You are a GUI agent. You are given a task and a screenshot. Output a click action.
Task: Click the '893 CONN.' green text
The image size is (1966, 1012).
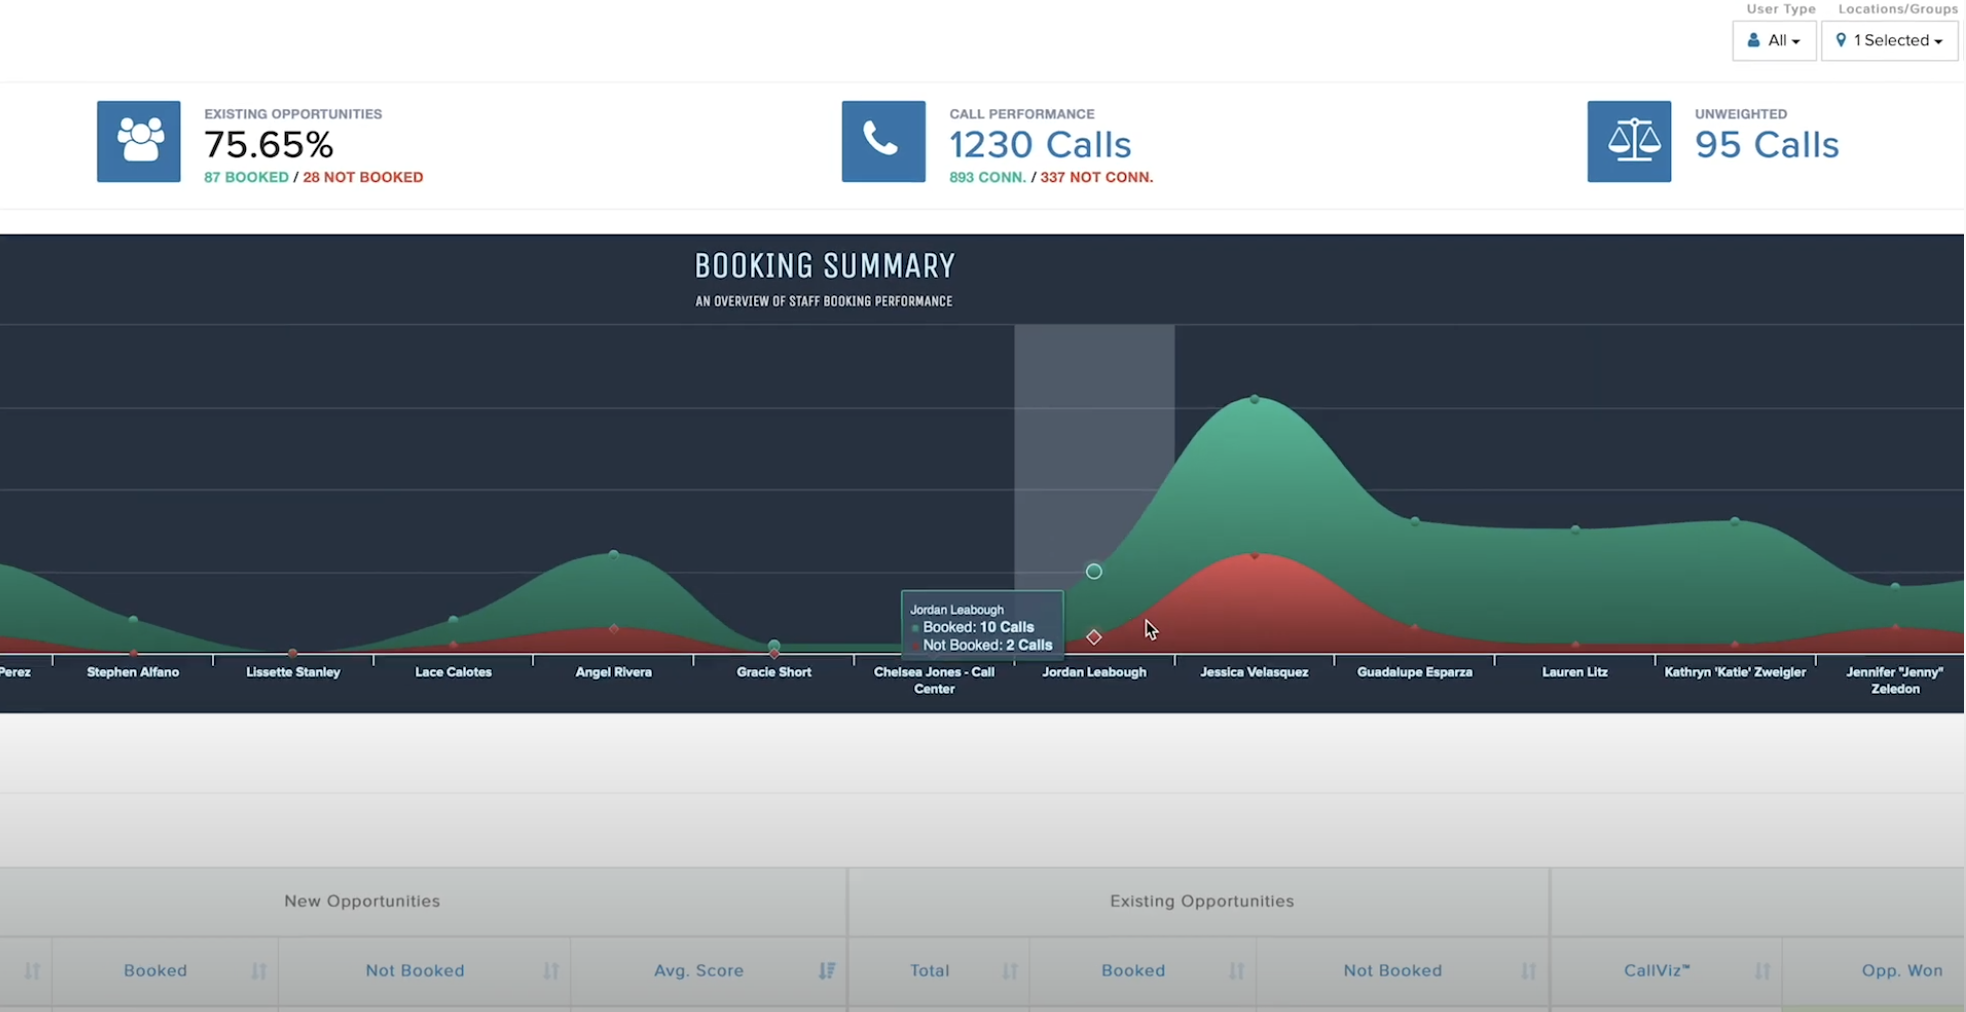pos(988,177)
